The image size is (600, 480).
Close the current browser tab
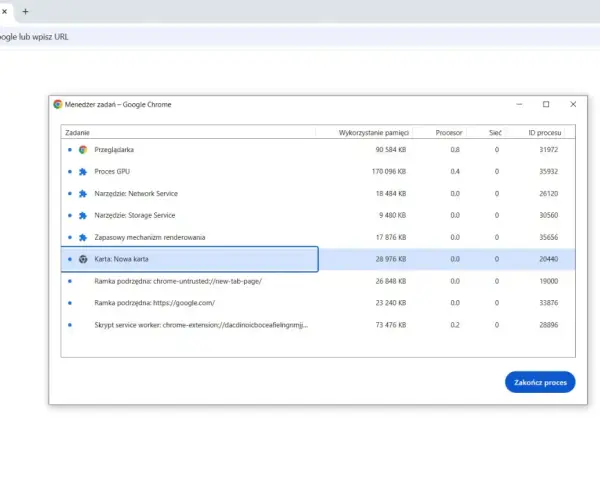coord(5,11)
